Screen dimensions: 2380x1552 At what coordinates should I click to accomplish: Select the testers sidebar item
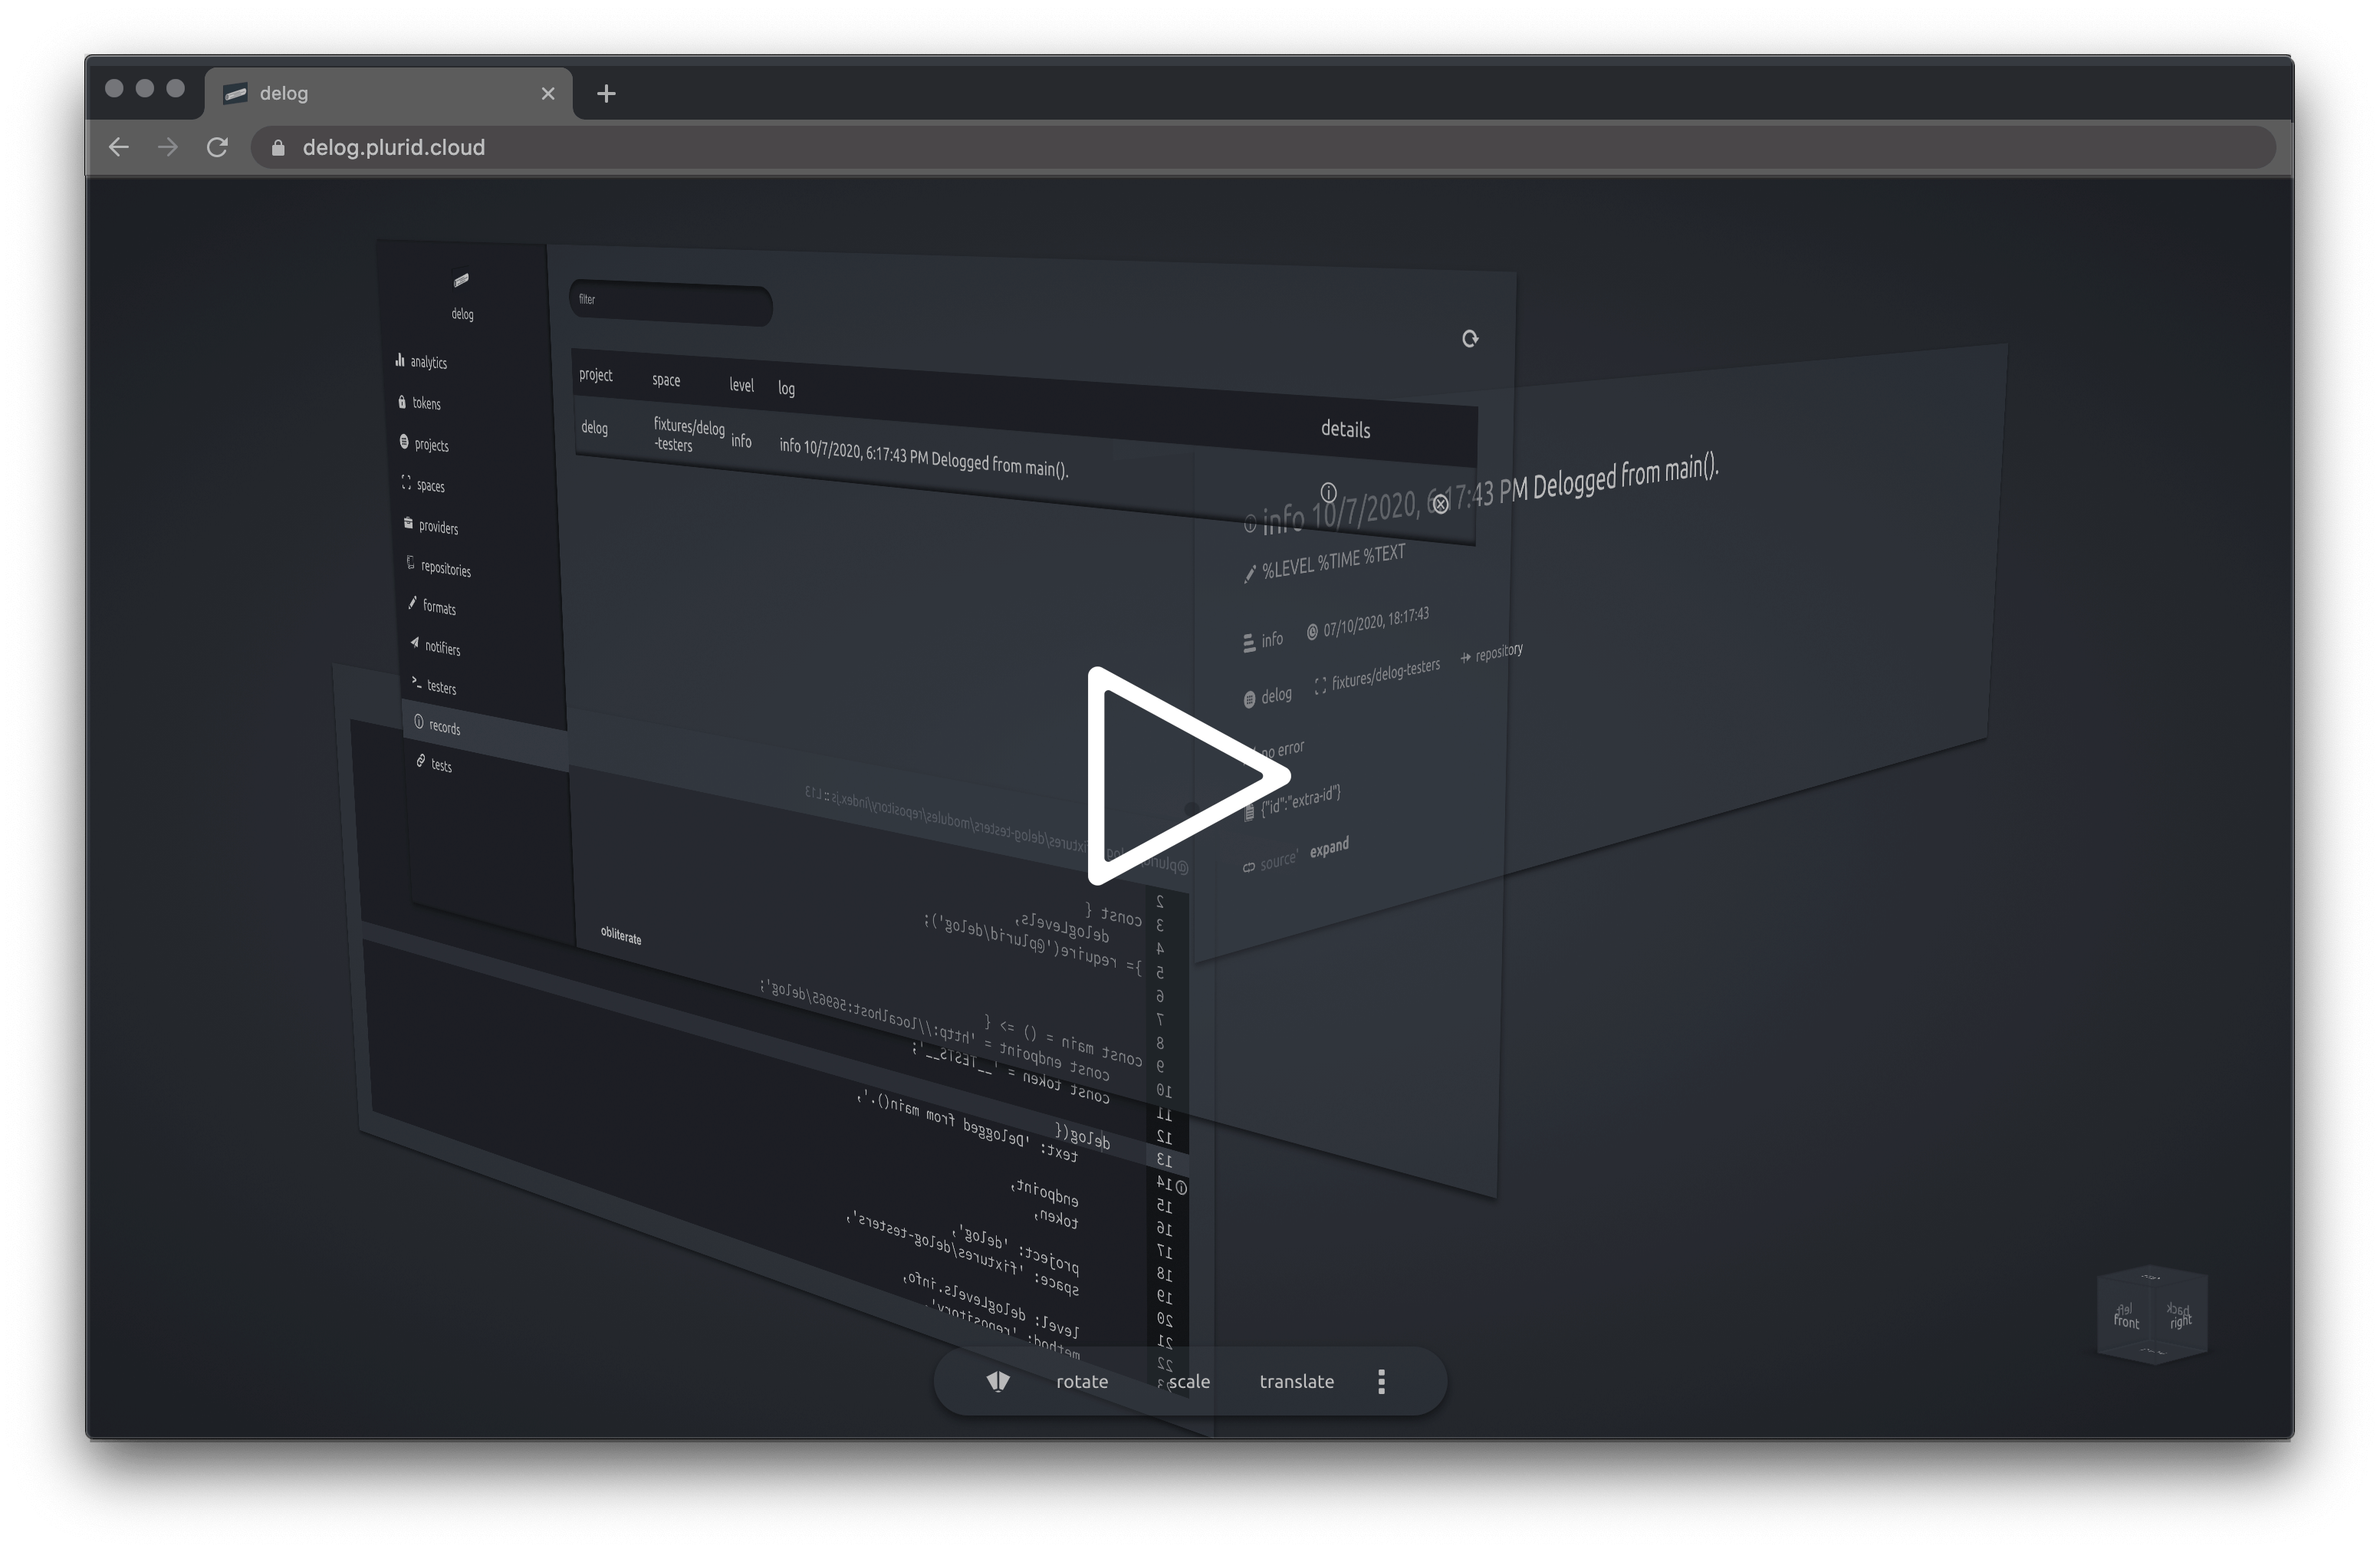440,687
